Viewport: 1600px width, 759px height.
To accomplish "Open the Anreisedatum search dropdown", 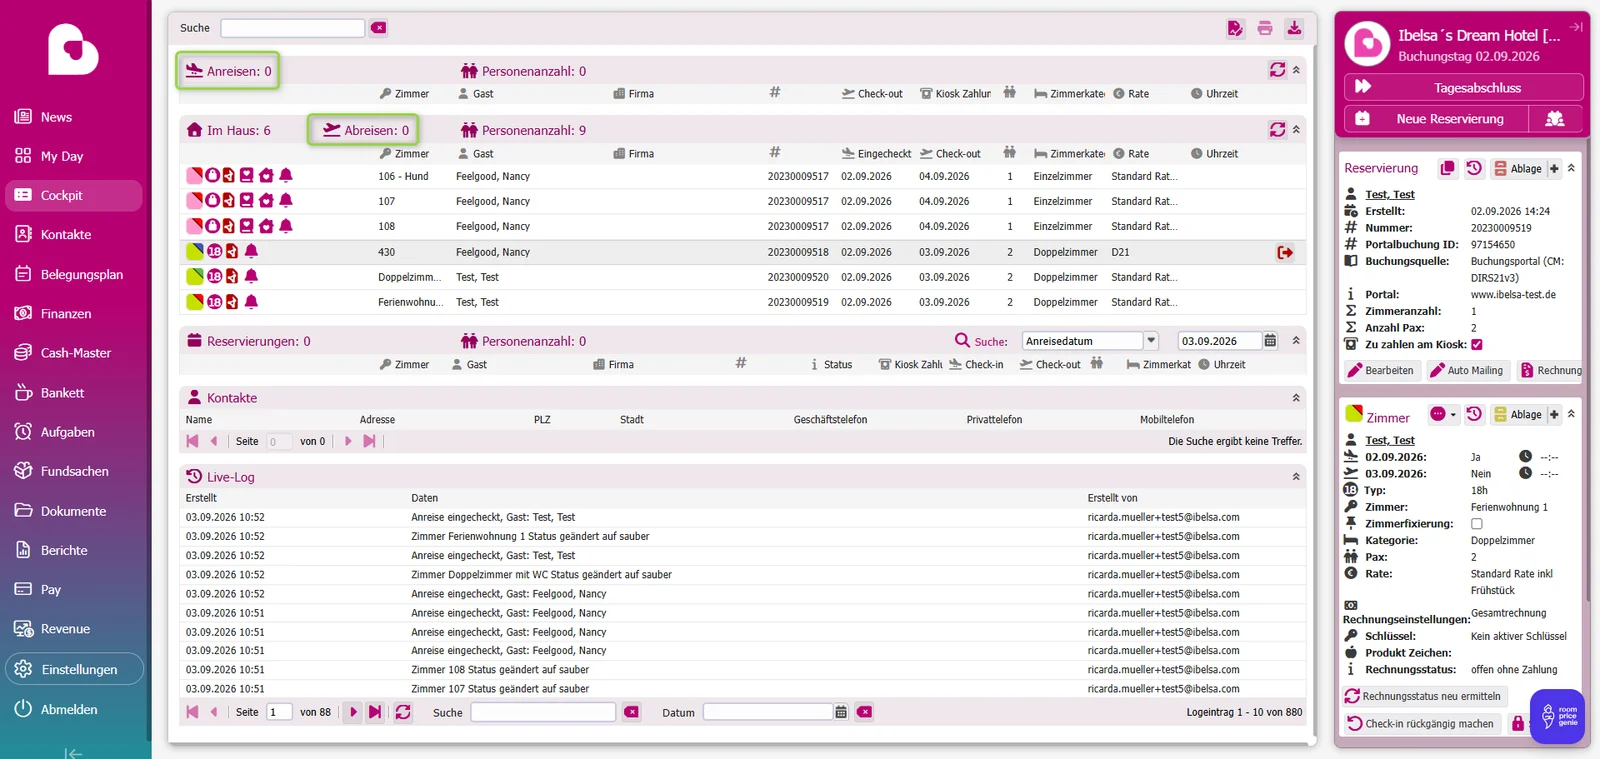I will (1151, 341).
